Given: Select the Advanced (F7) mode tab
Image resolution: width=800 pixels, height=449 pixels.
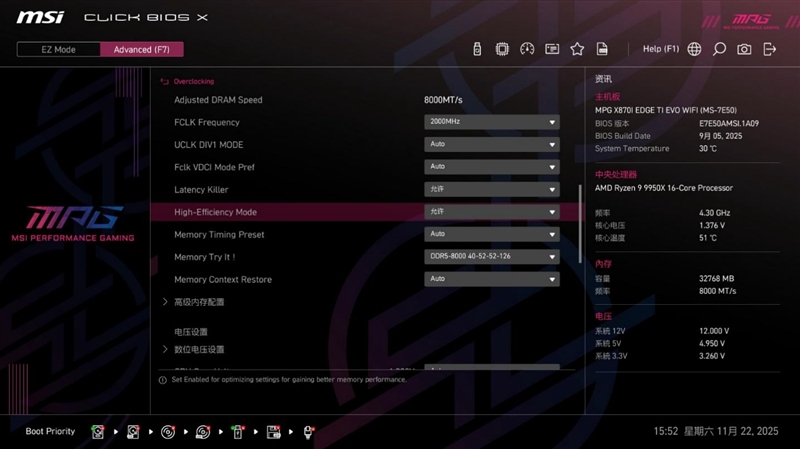Looking at the screenshot, I should point(141,49).
